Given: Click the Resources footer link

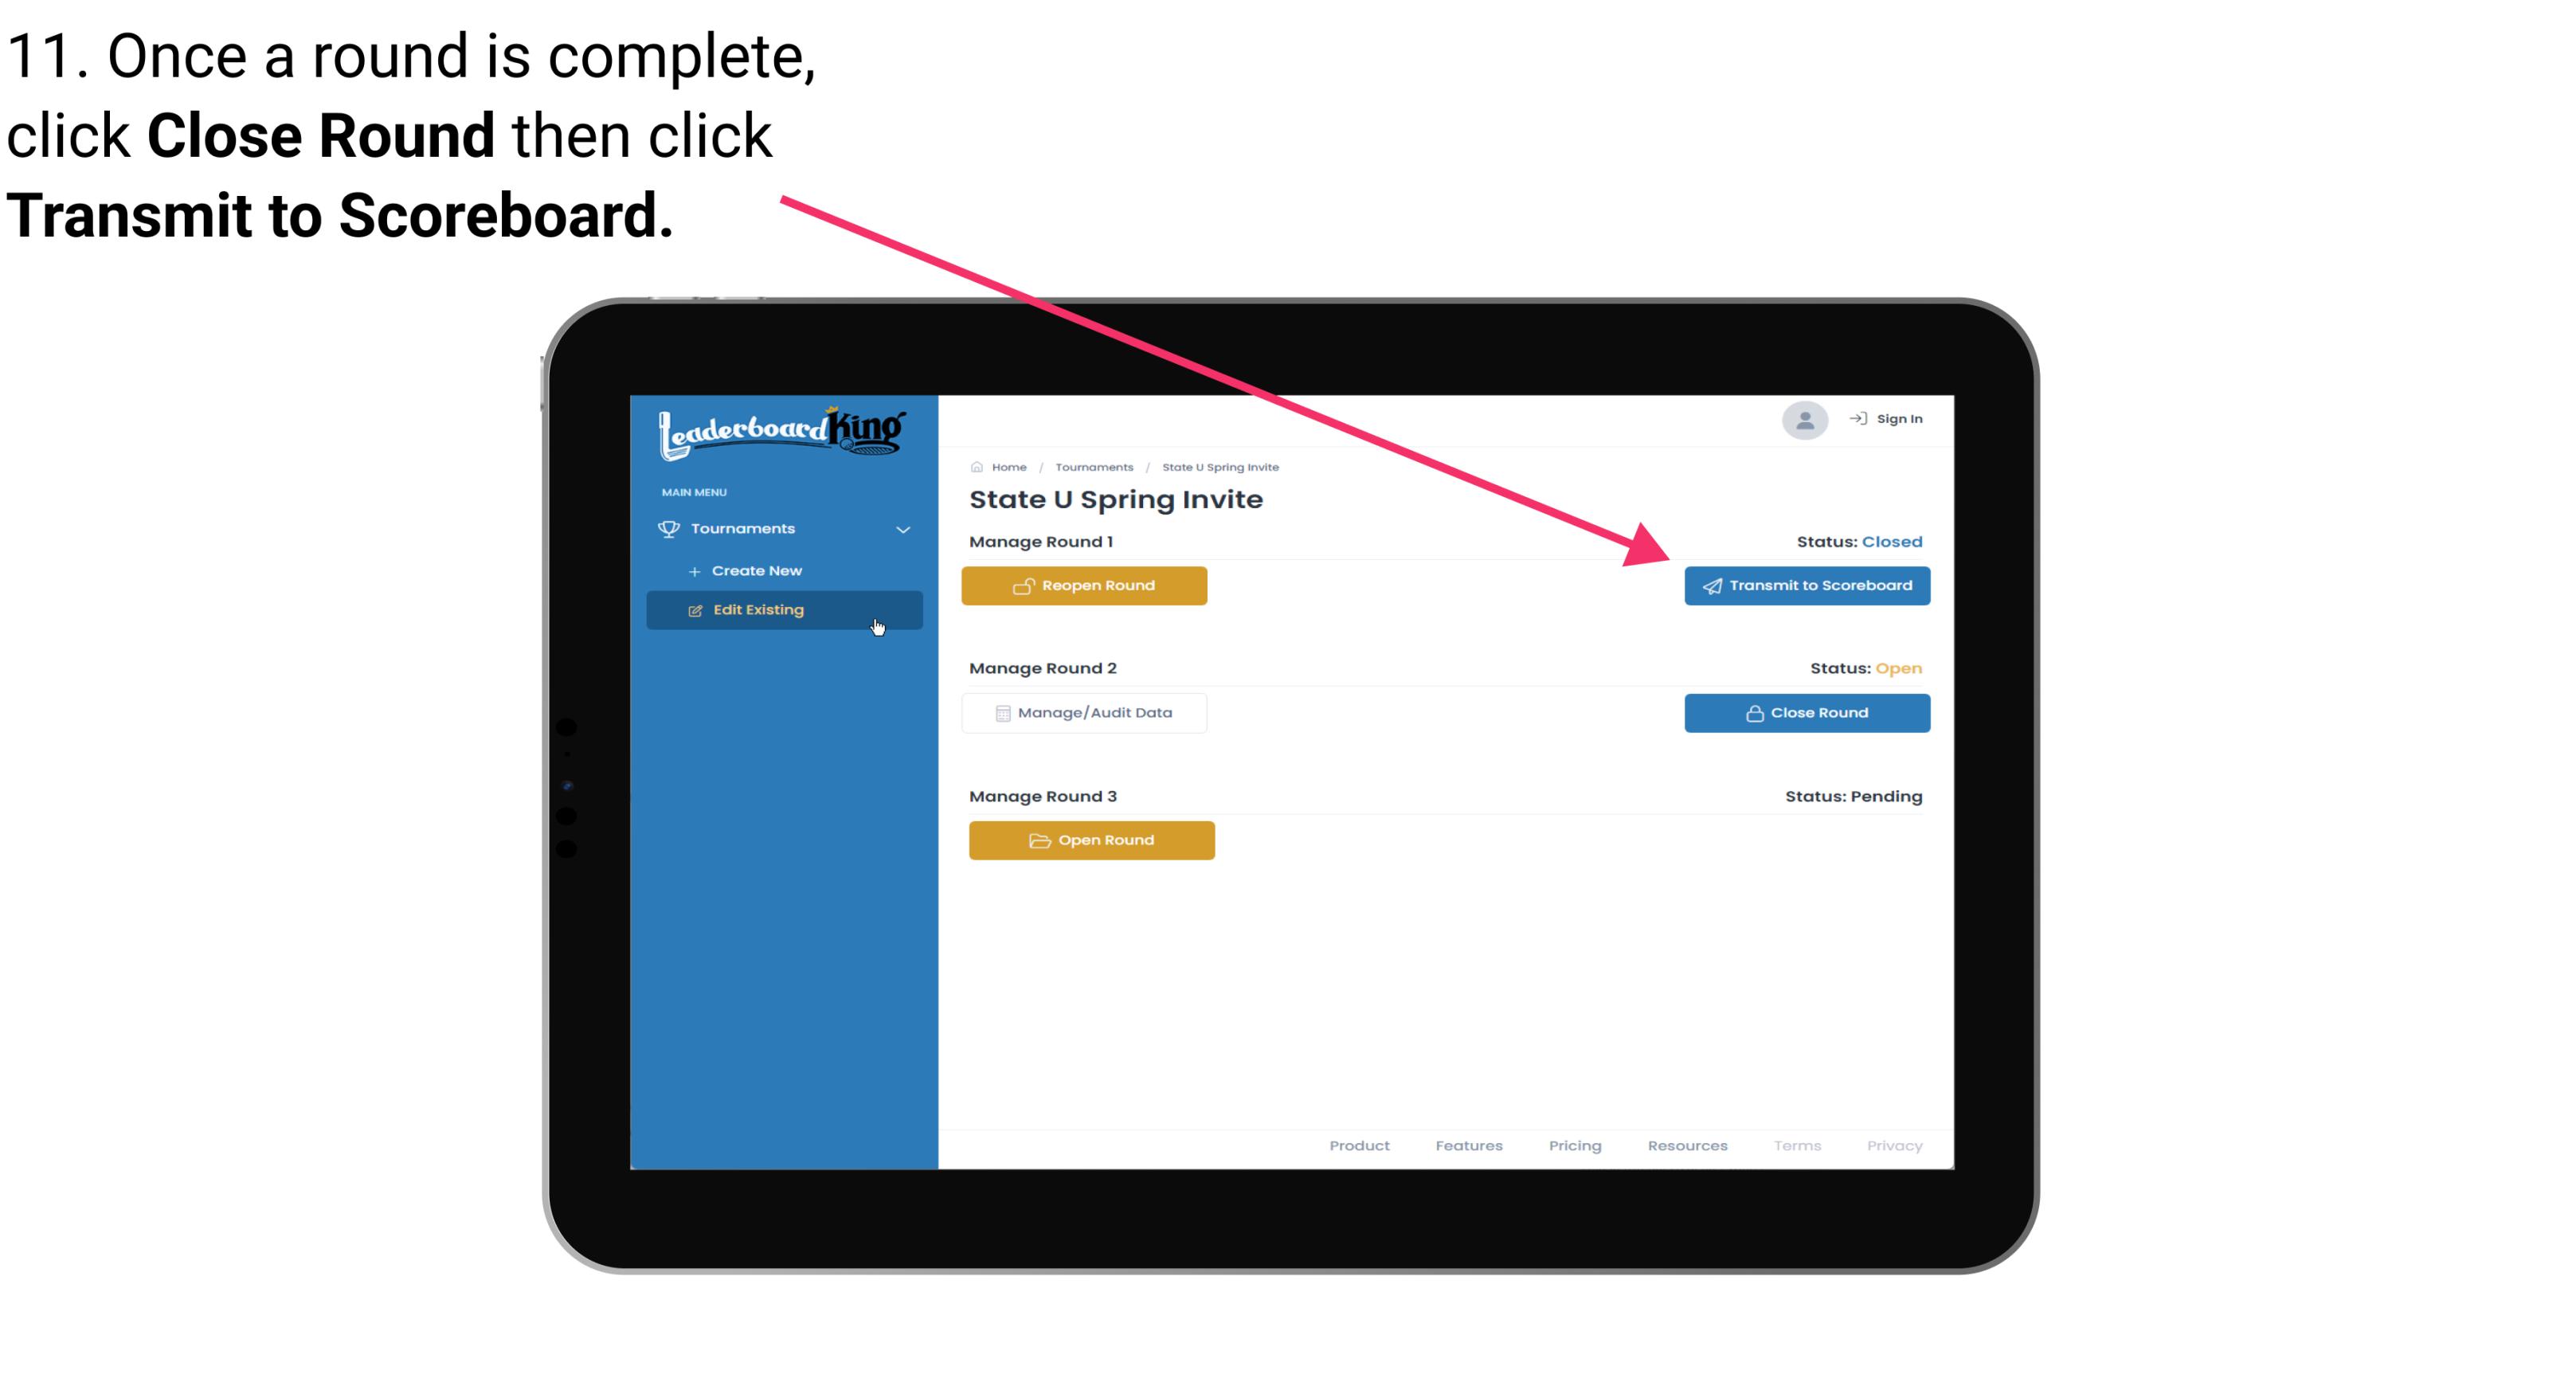Looking at the screenshot, I should (1687, 1145).
